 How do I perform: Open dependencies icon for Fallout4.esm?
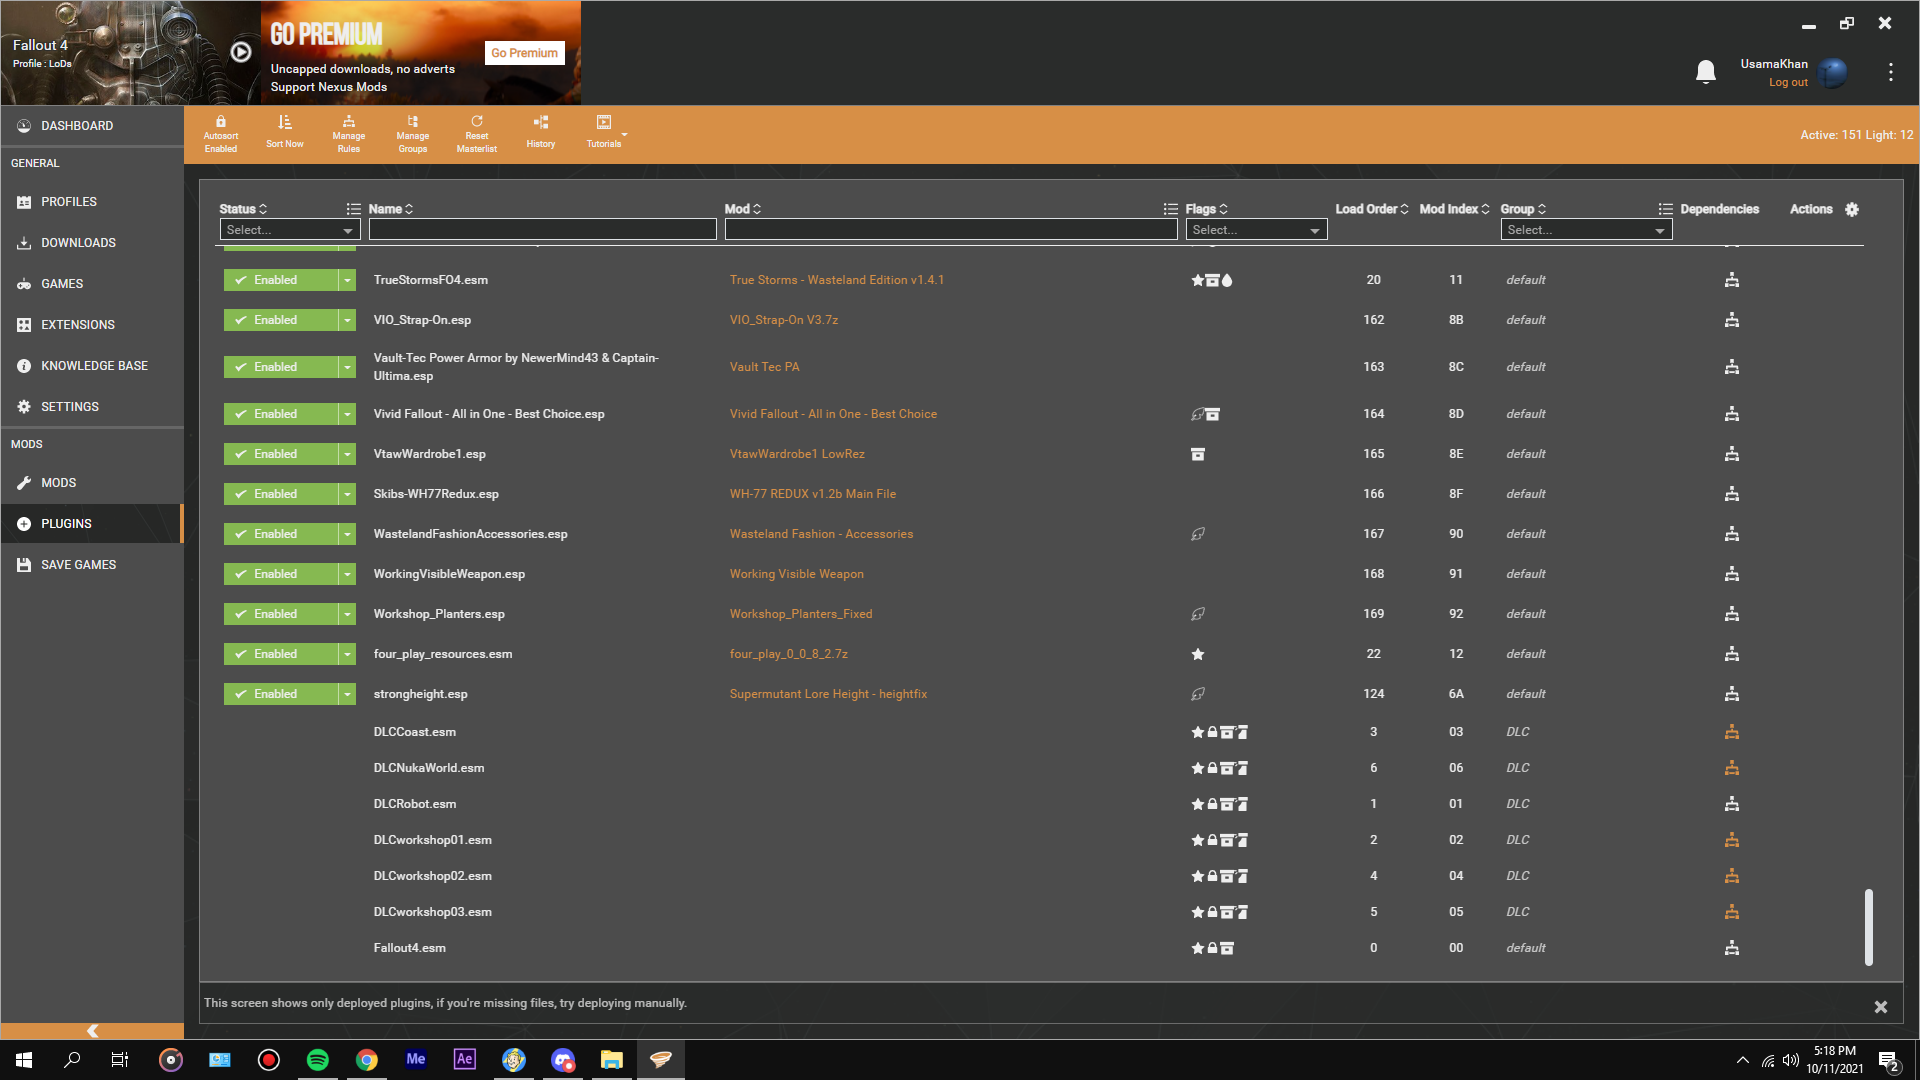click(1732, 948)
